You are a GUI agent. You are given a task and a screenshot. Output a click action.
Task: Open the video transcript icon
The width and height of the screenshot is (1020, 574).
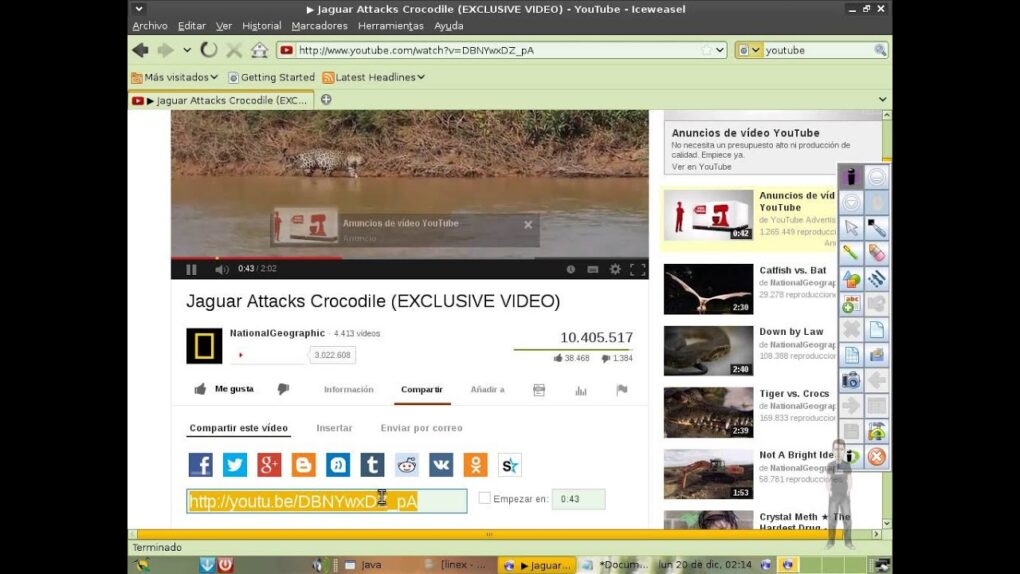click(539, 390)
